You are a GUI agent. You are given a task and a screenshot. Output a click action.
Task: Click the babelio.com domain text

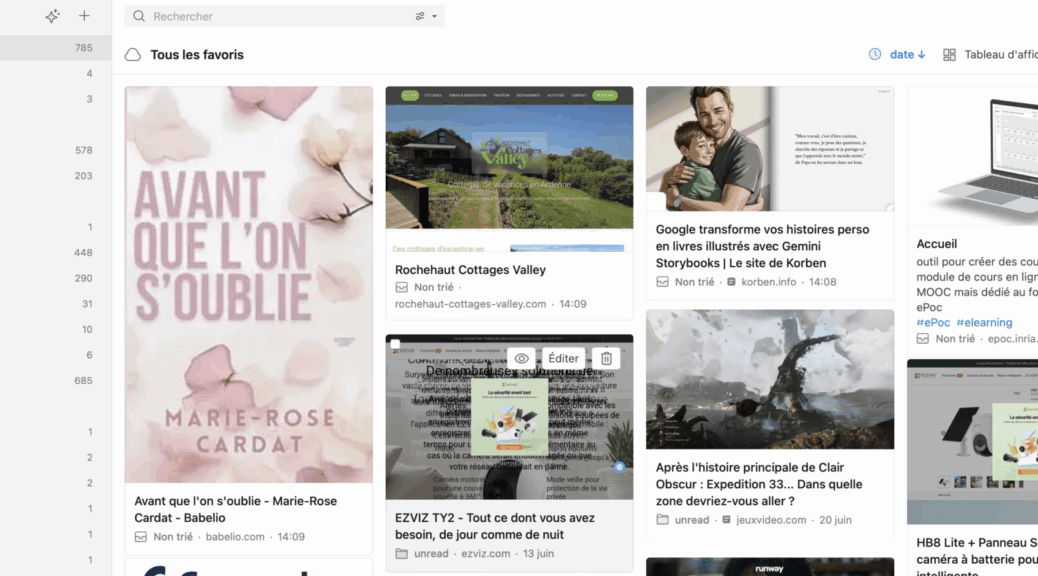coord(235,537)
